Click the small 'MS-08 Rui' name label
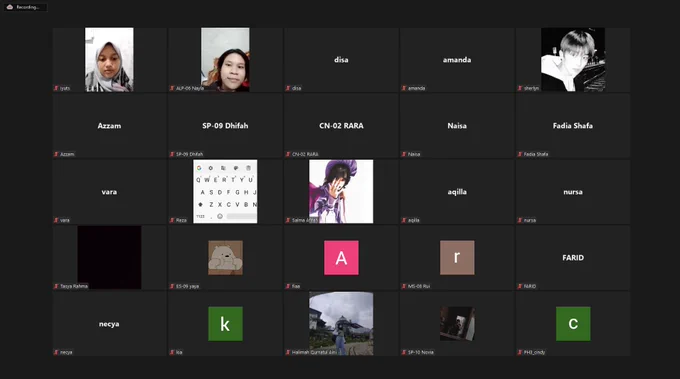Screen dimensions: 680x379 [419, 286]
